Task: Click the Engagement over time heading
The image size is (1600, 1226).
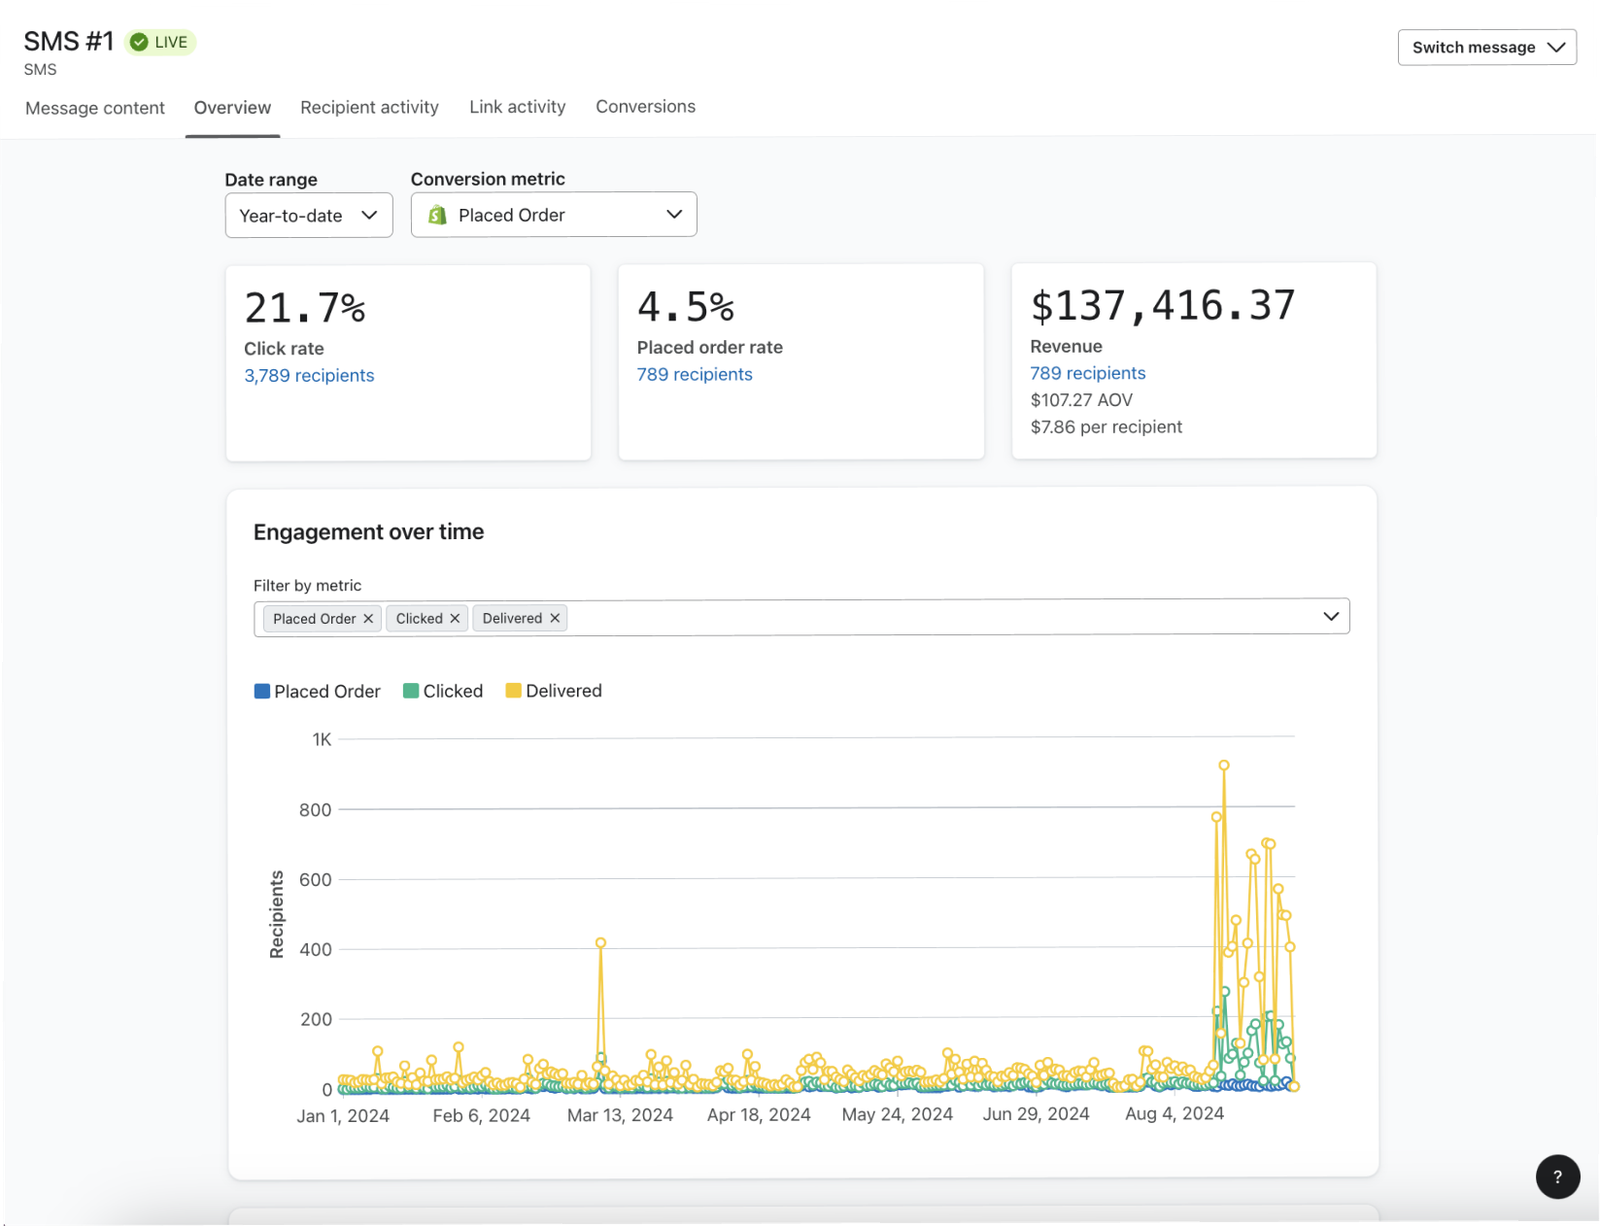Action: click(x=368, y=532)
